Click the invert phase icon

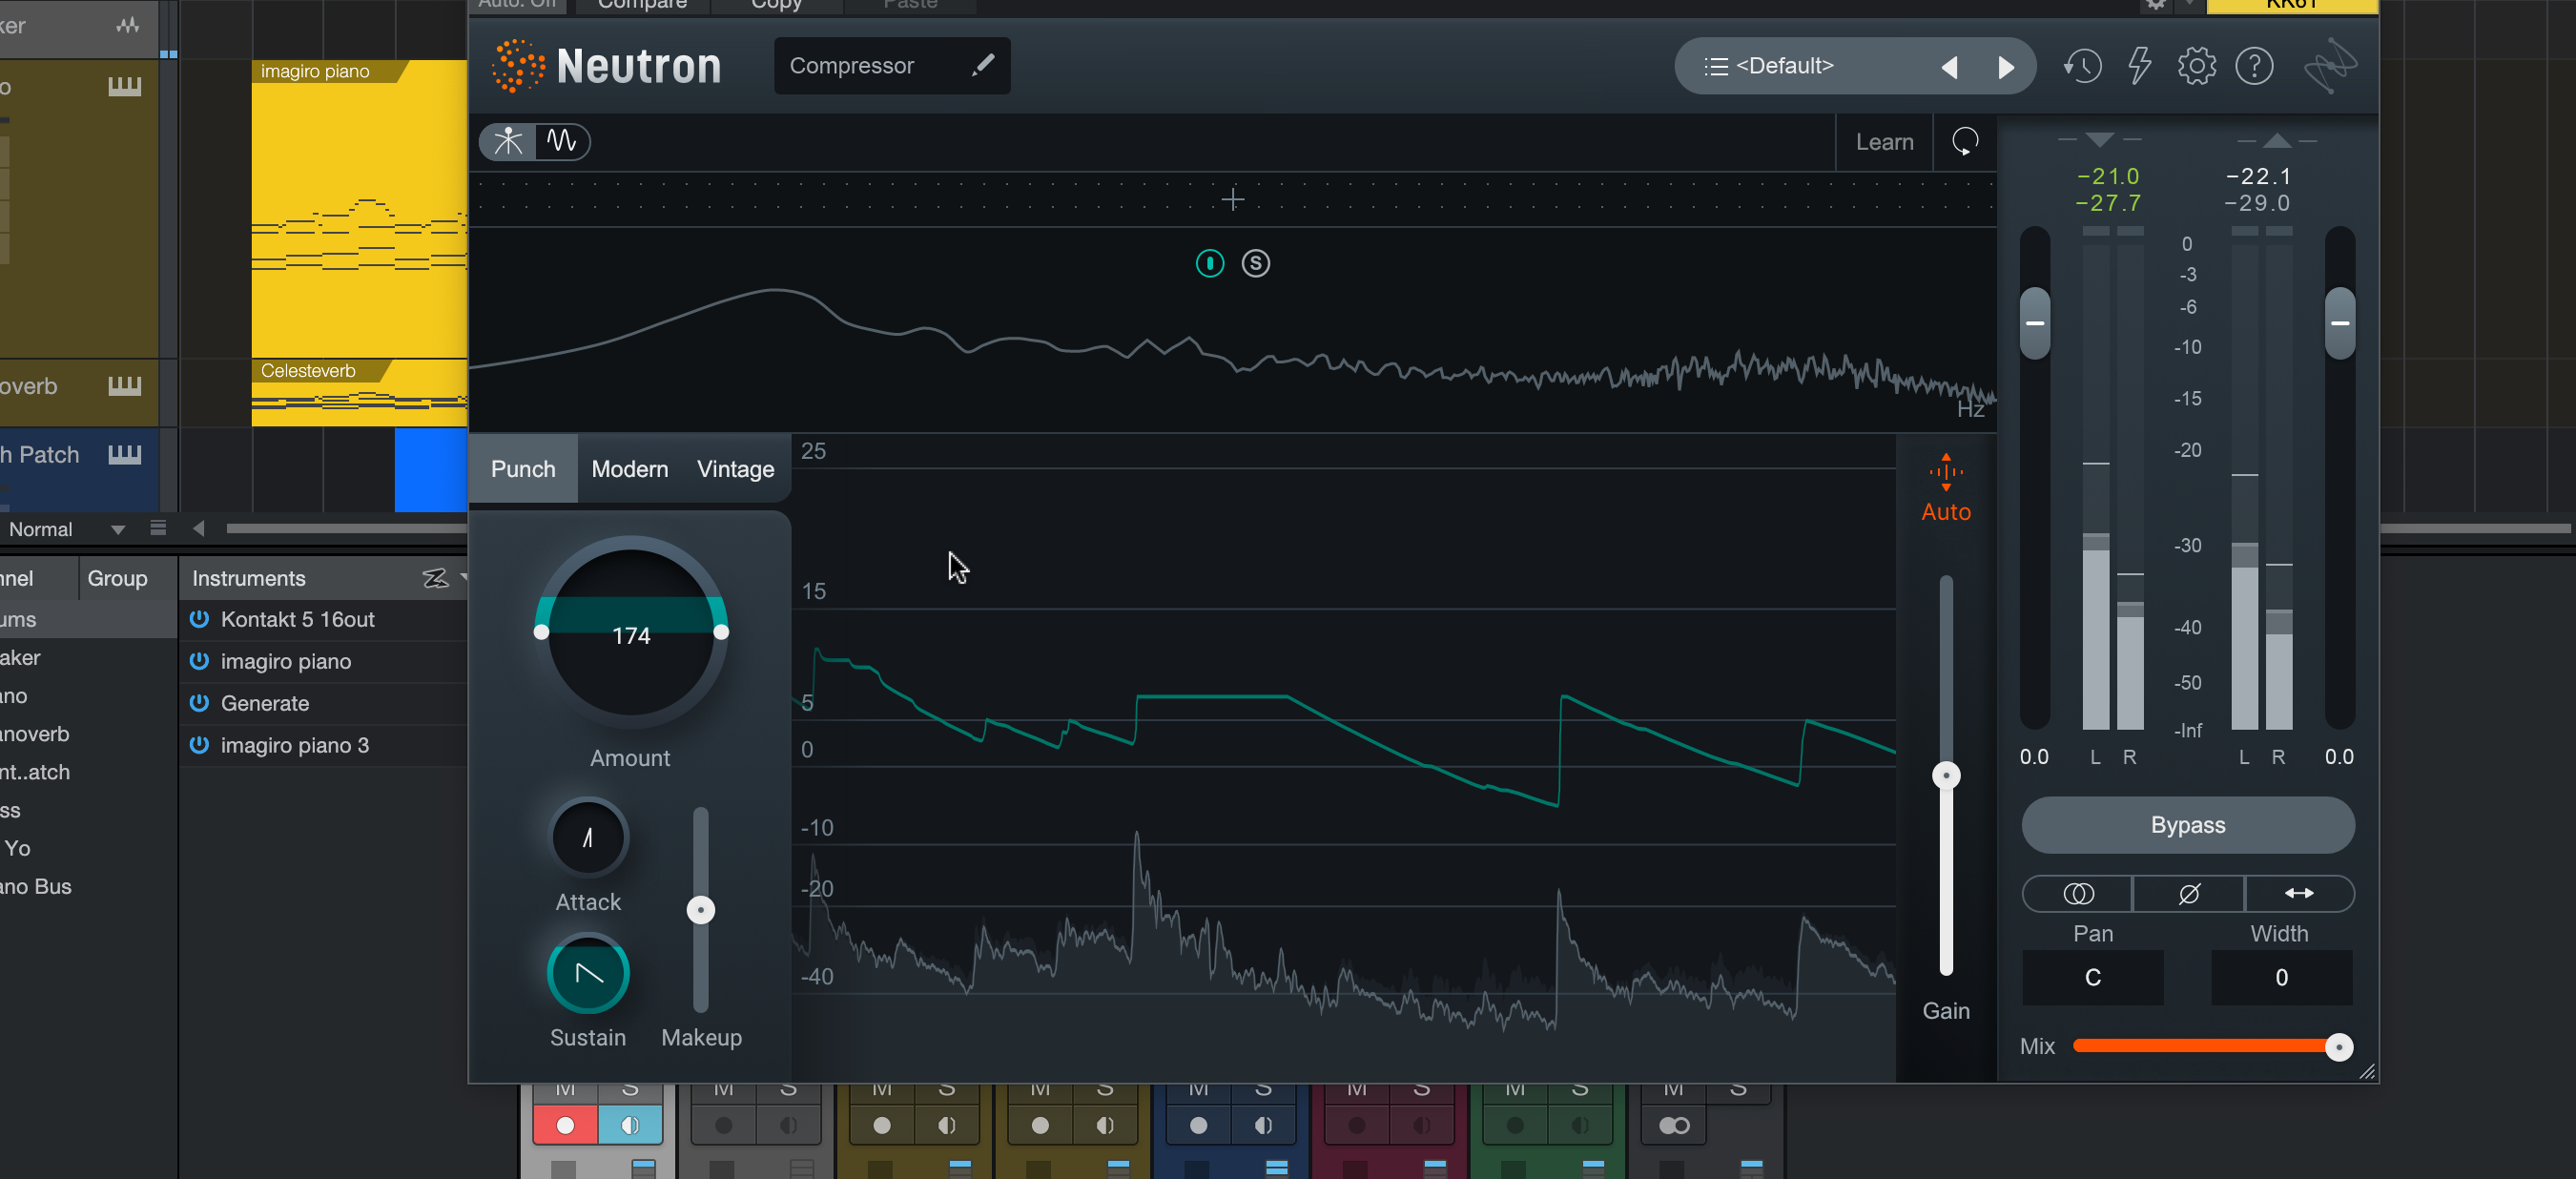(2188, 893)
